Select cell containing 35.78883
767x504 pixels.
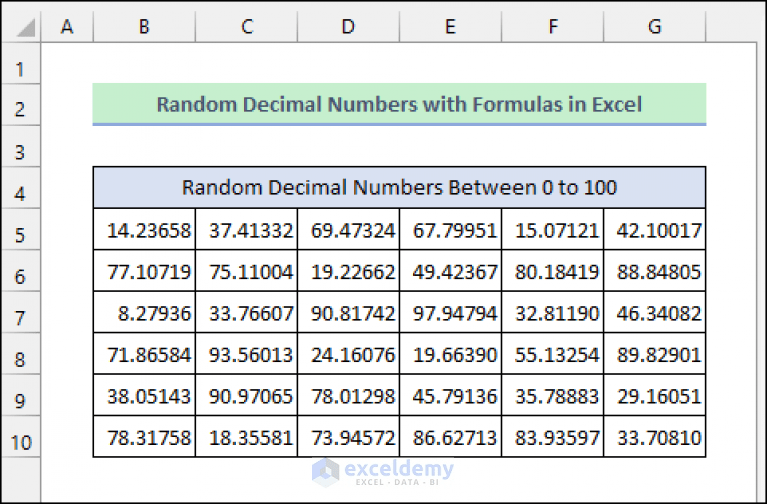(x=553, y=395)
